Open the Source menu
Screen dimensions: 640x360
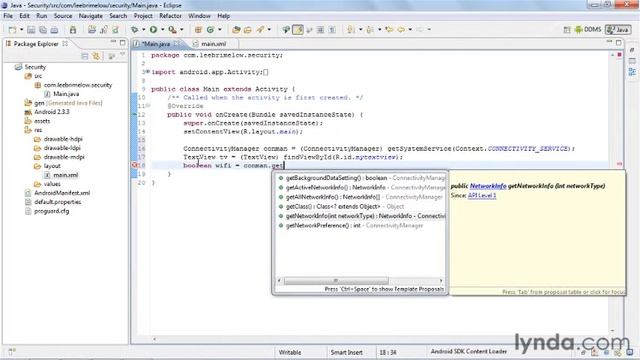tap(63, 16)
